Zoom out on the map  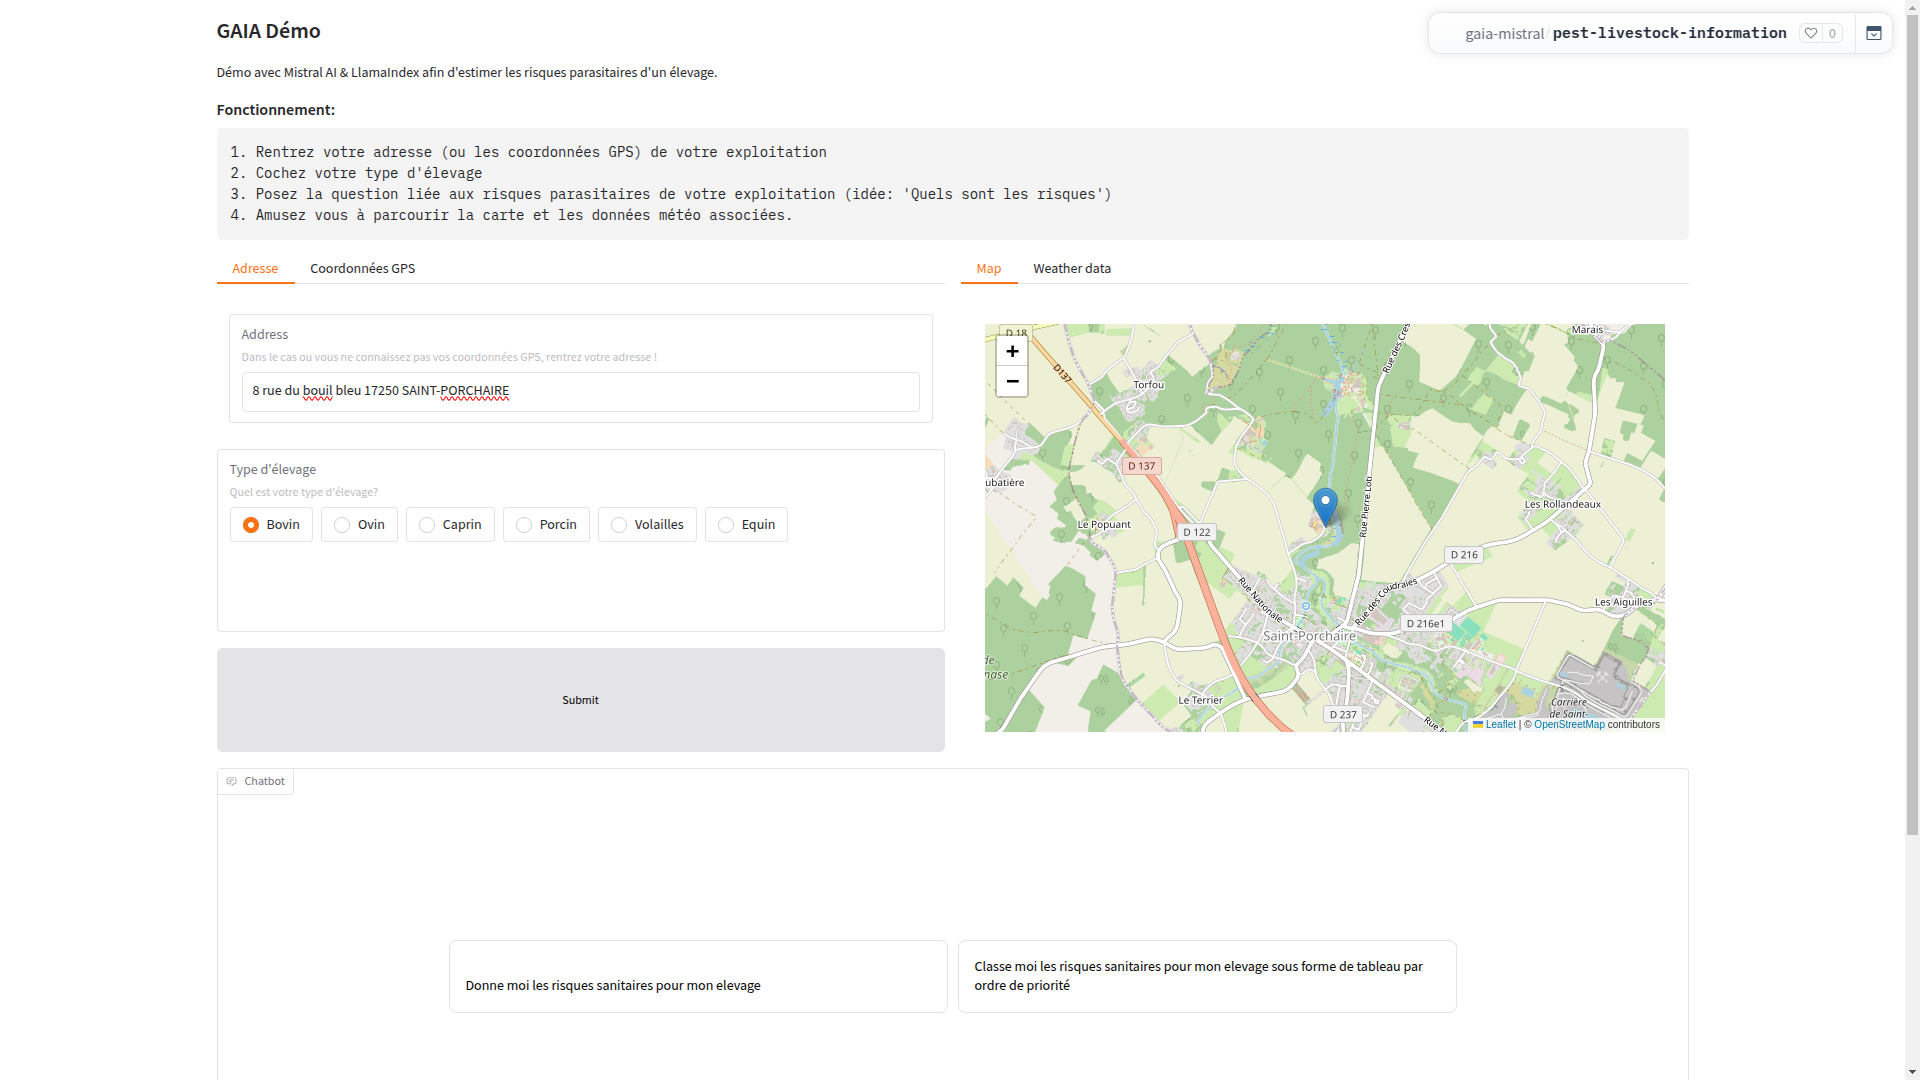point(1012,381)
